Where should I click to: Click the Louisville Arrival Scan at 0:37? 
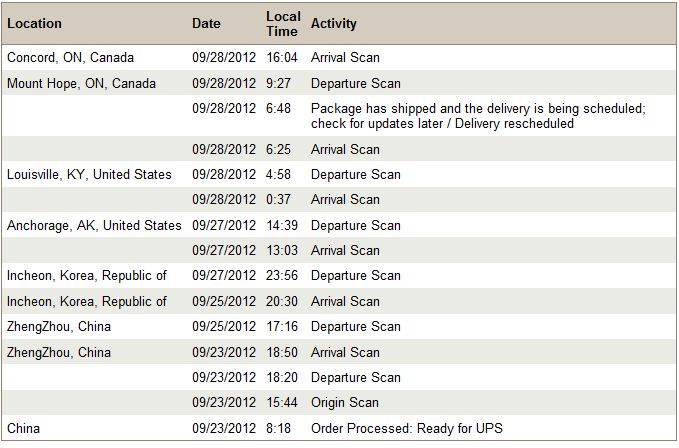tap(345, 200)
